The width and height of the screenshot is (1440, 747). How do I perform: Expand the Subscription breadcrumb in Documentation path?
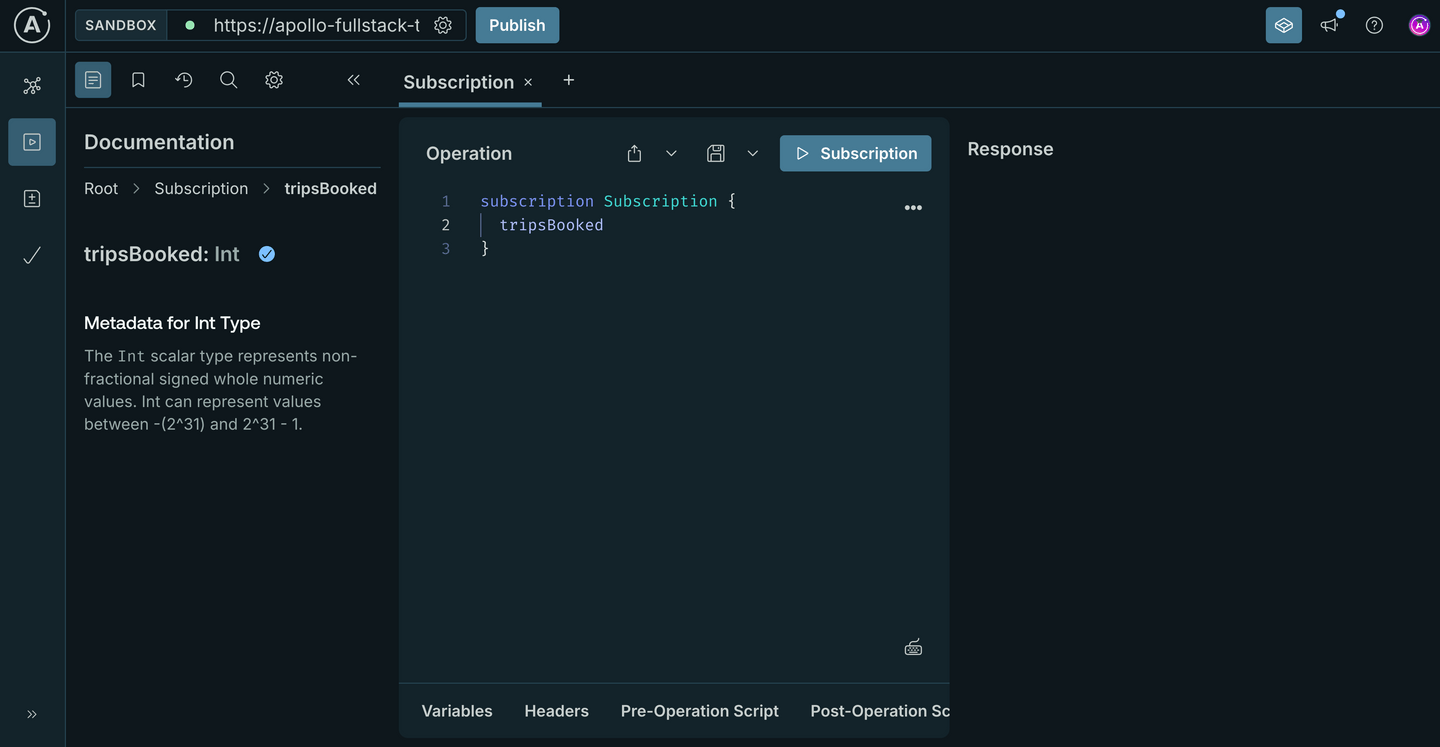[201, 188]
